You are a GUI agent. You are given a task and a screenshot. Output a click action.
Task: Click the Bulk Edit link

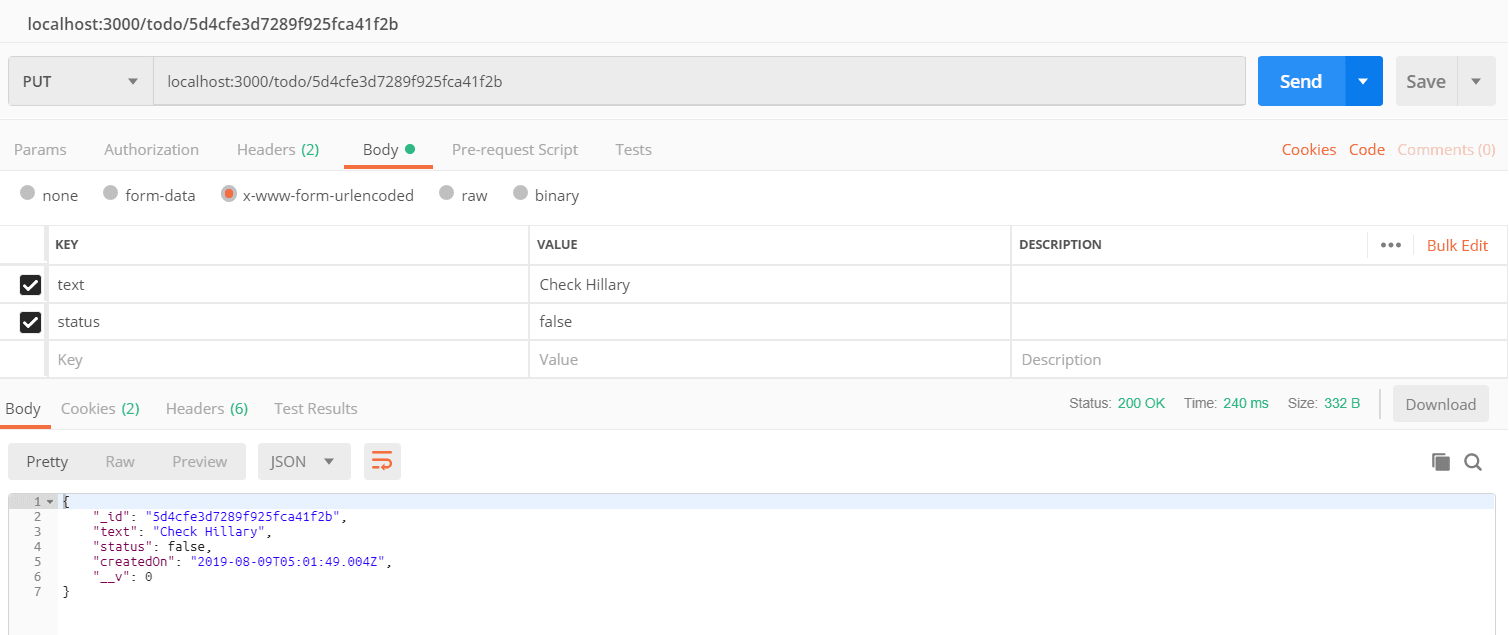point(1457,245)
